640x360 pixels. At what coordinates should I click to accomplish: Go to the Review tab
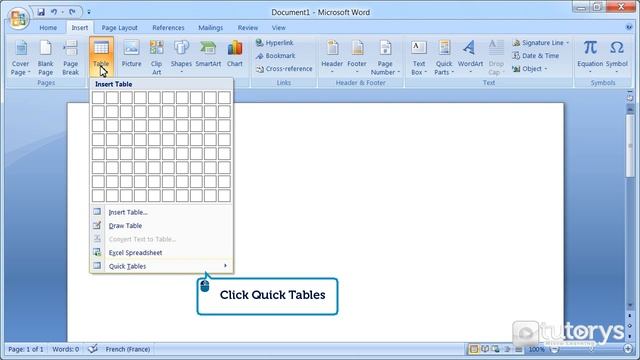tap(248, 28)
